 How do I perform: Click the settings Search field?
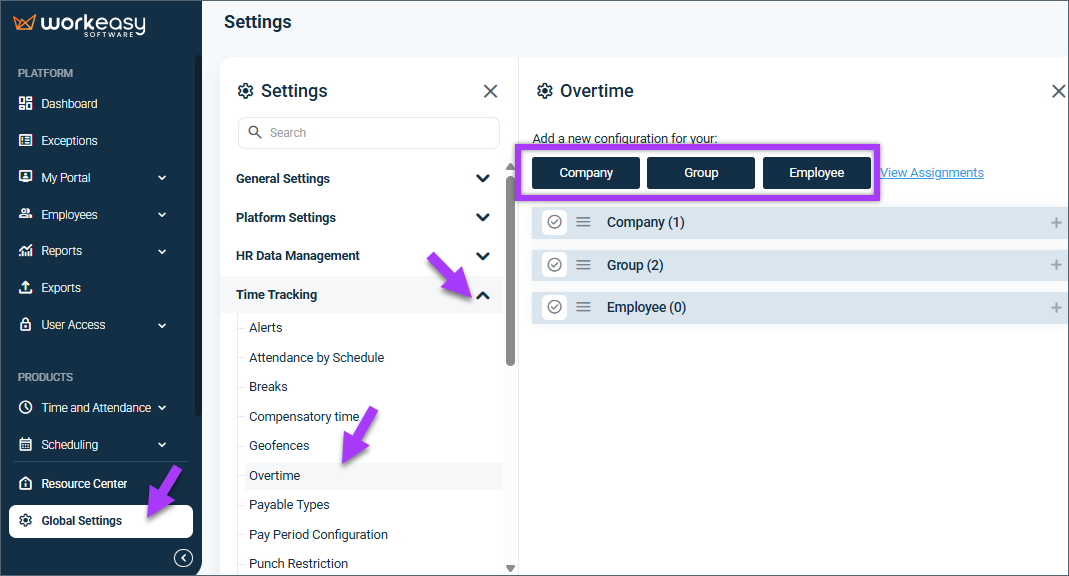(369, 133)
